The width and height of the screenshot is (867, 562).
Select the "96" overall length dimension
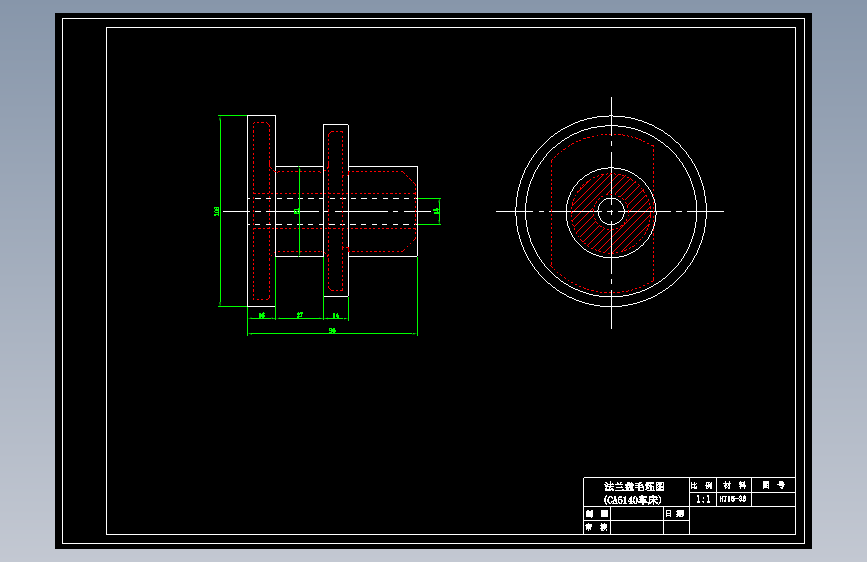332,330
